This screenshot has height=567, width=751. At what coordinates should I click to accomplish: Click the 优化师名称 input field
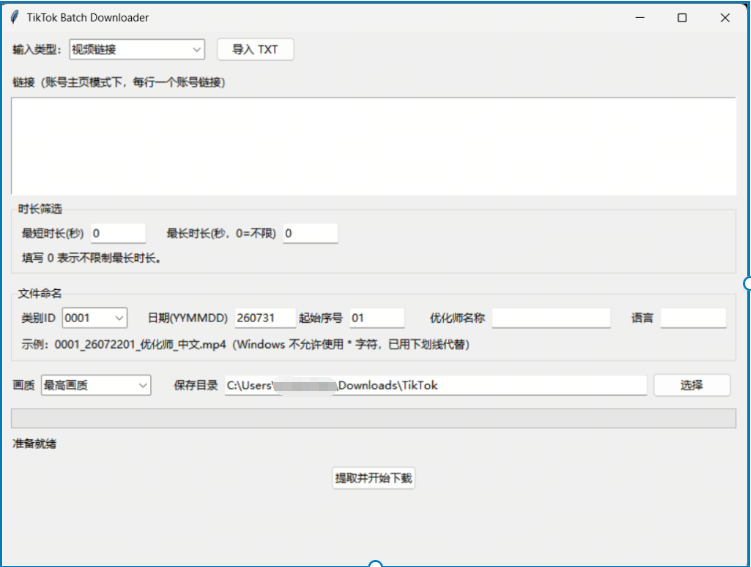[x=551, y=318]
